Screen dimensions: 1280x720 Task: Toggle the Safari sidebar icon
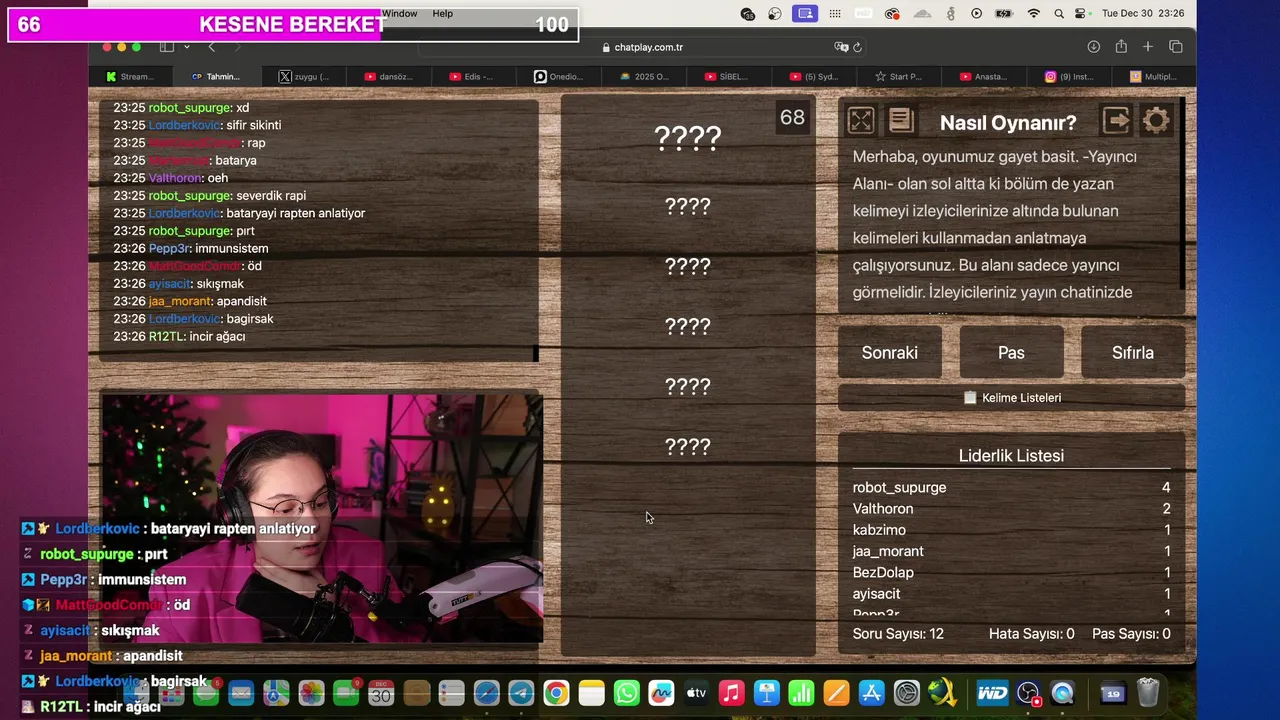click(167, 47)
